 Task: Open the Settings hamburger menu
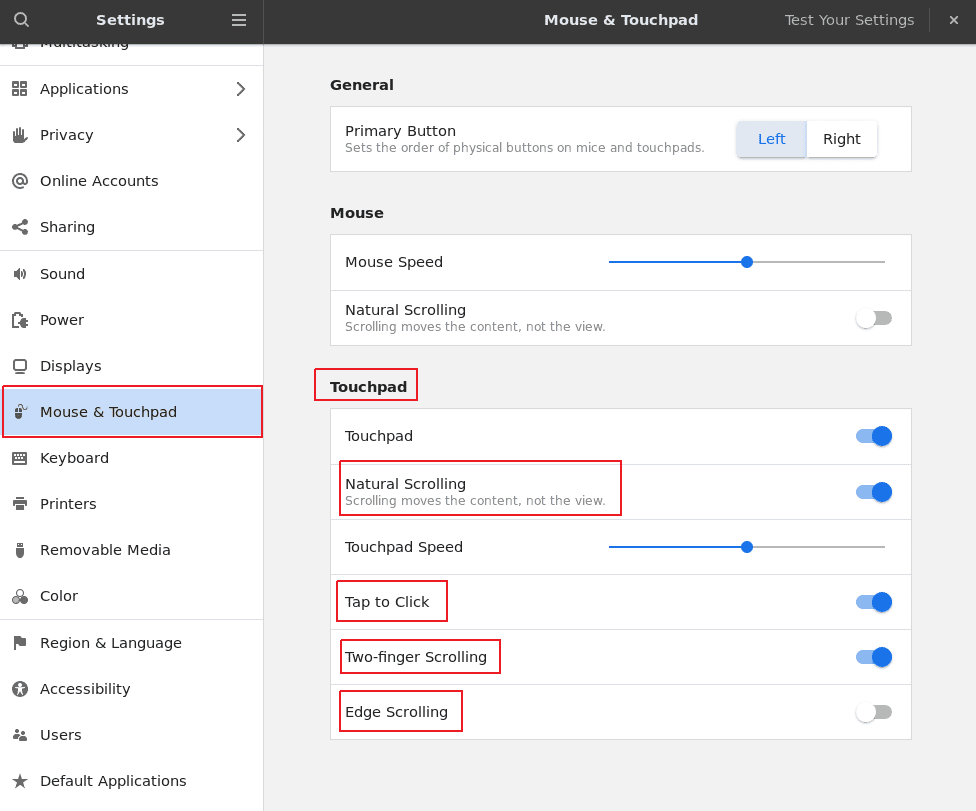click(x=239, y=20)
